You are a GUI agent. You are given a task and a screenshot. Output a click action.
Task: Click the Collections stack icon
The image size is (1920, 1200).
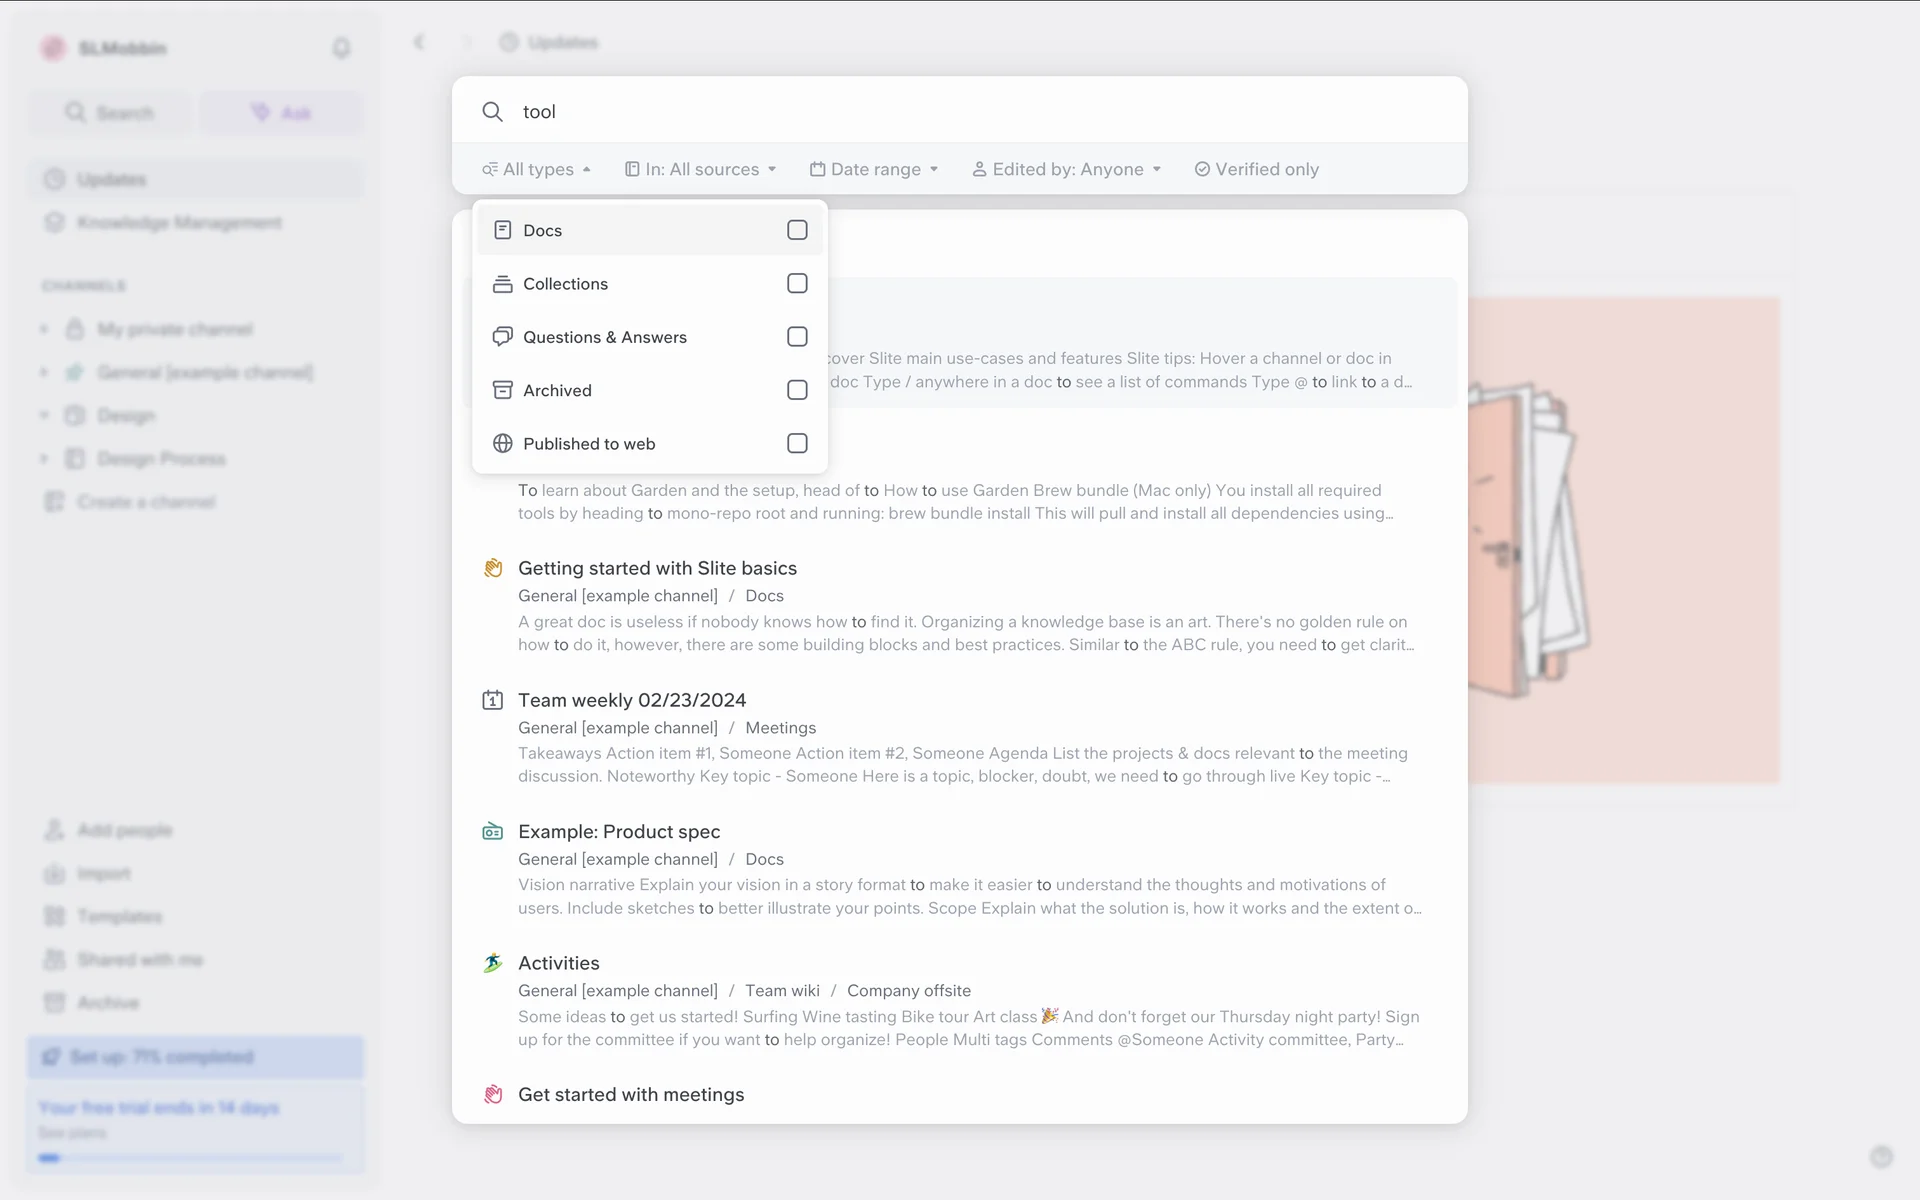[x=503, y=284]
